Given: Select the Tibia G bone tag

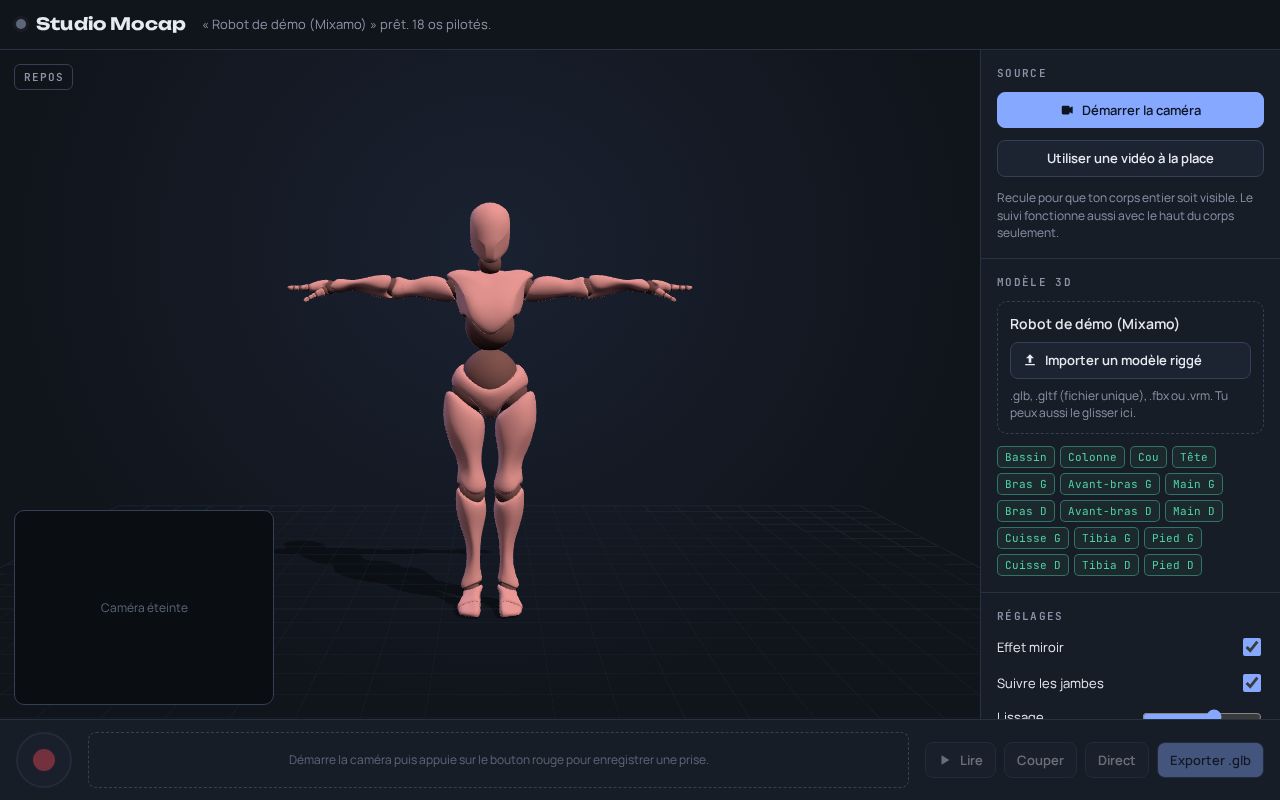Looking at the screenshot, I should pyautogui.click(x=1106, y=538).
